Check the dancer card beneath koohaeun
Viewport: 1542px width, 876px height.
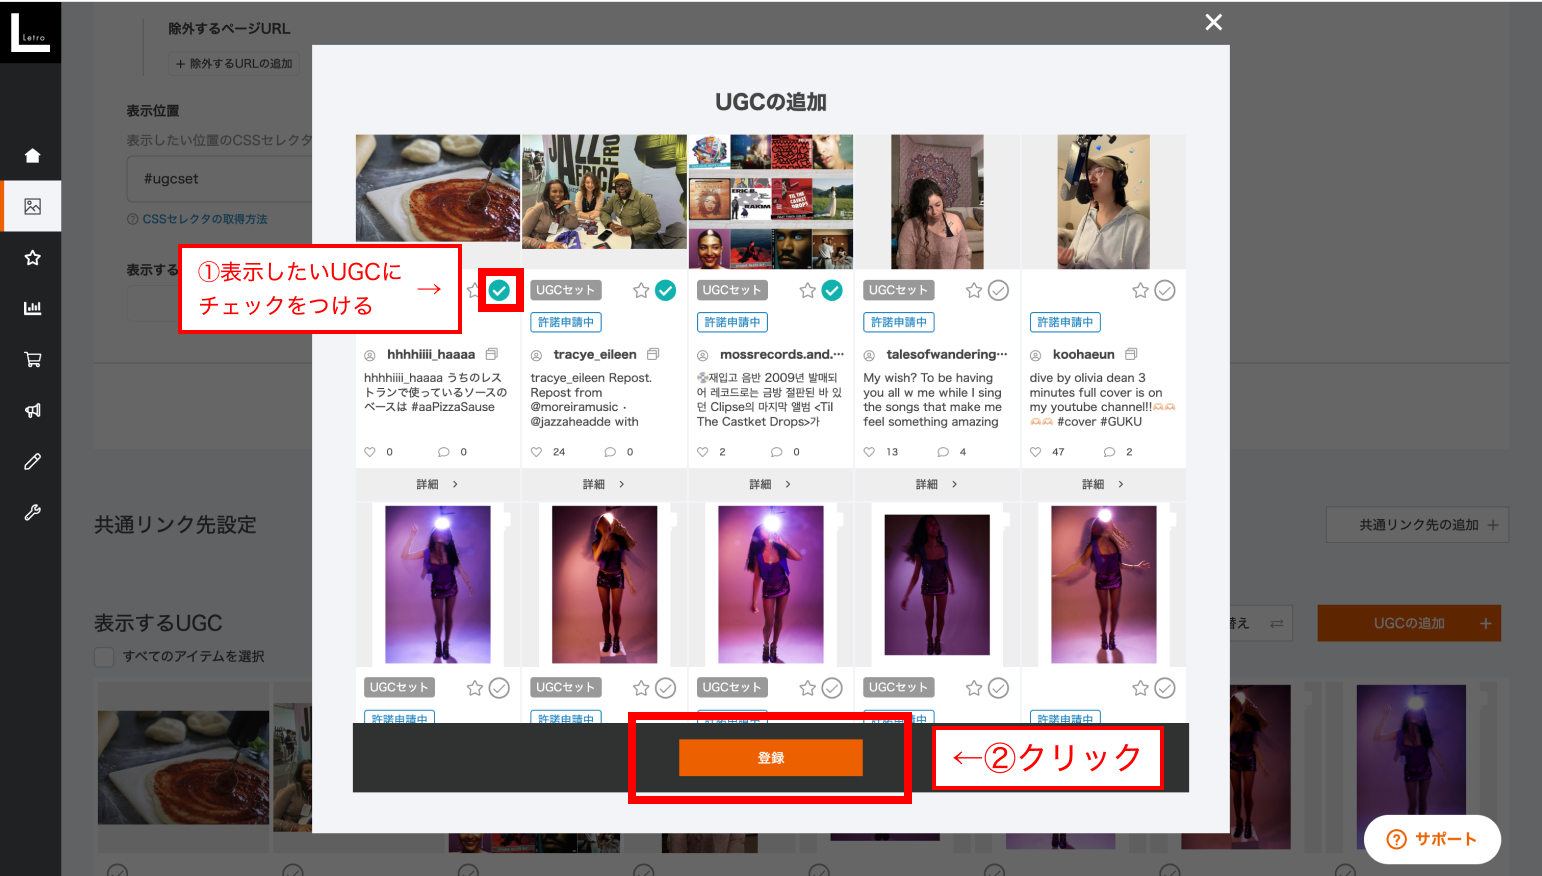(1165, 688)
